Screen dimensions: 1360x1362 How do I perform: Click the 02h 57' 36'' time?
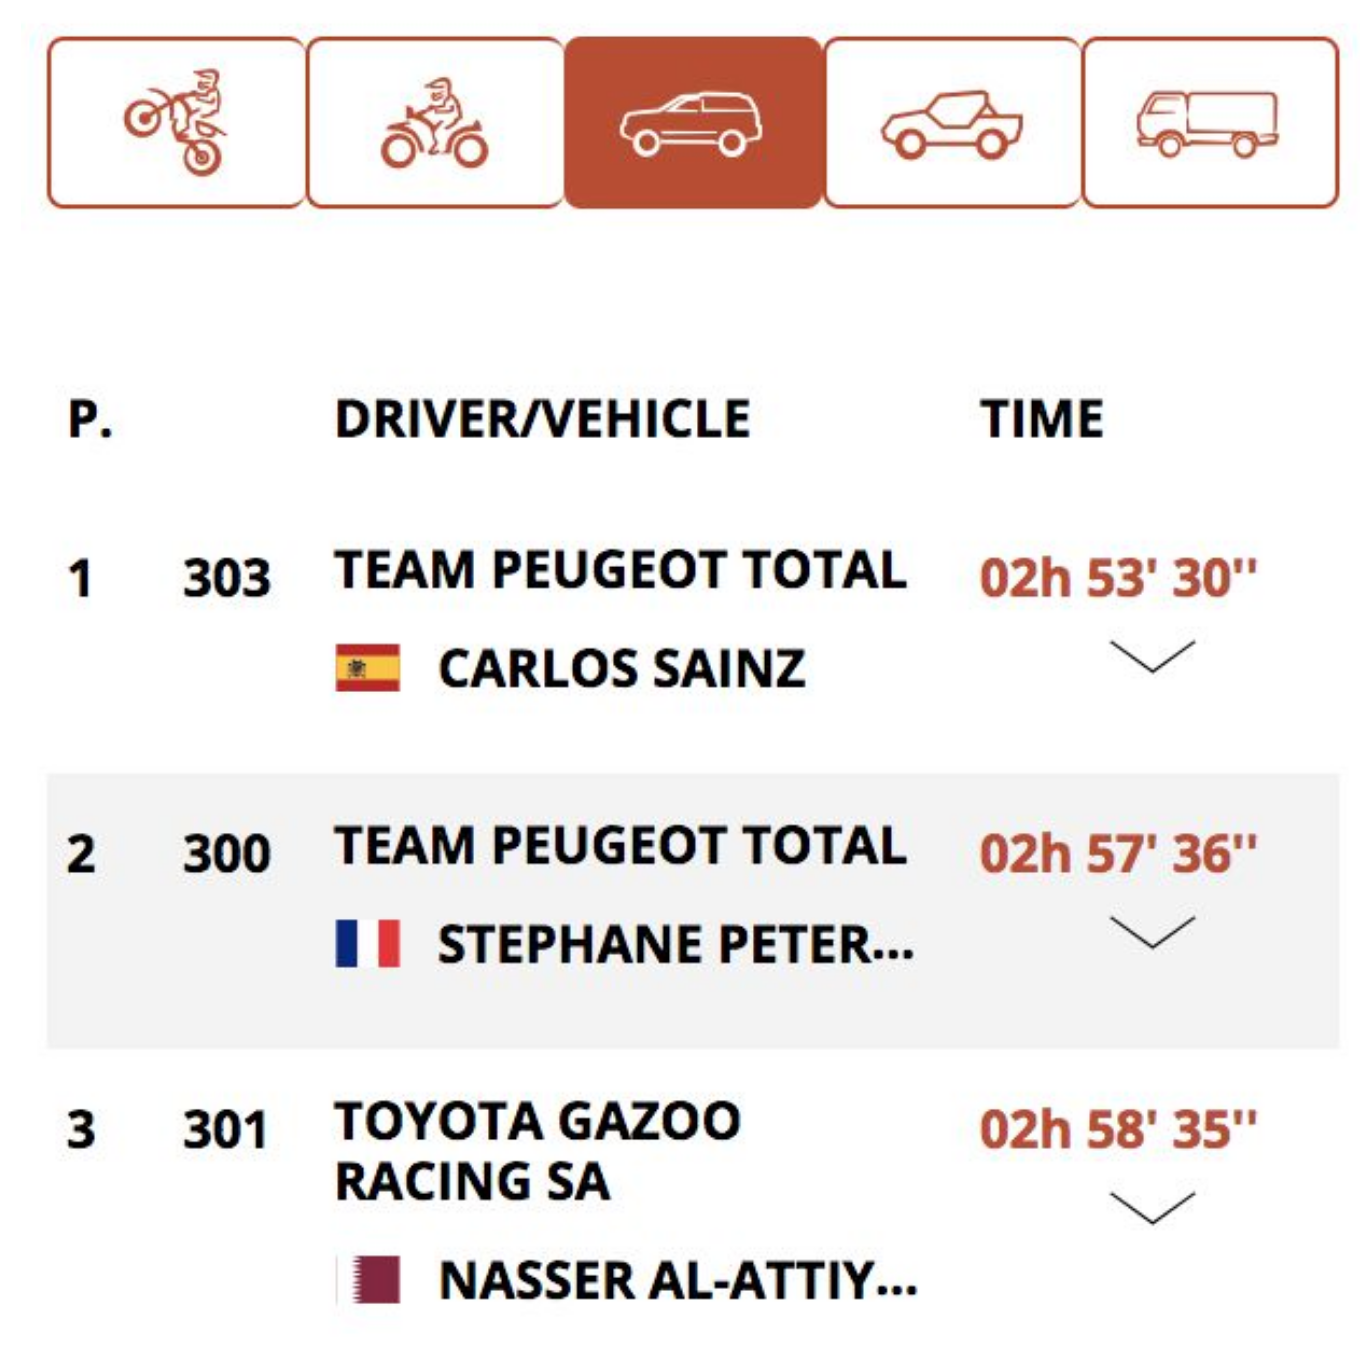click(x=1118, y=854)
